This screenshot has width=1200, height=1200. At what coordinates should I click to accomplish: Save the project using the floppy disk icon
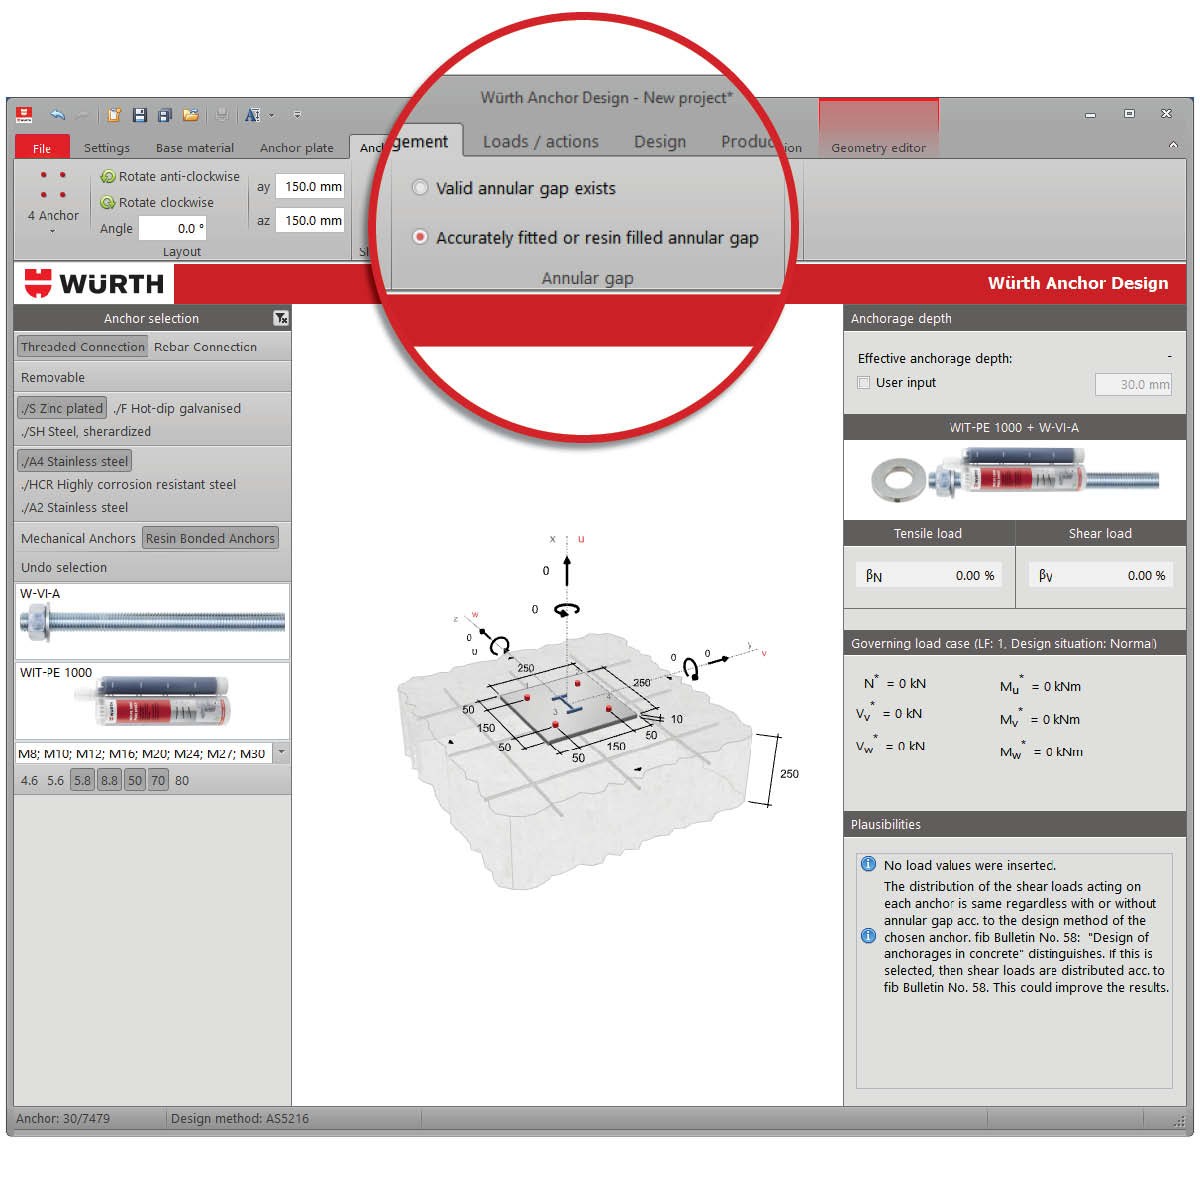tap(139, 115)
